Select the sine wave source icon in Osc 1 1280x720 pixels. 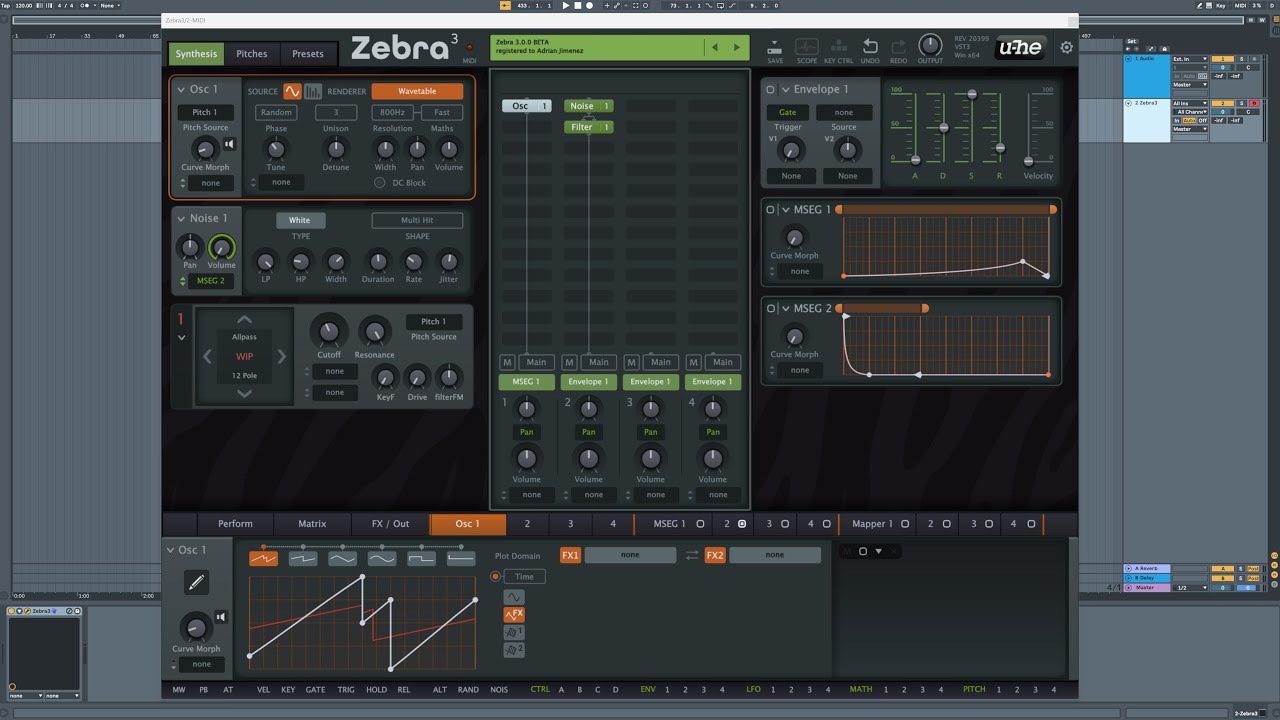click(292, 91)
